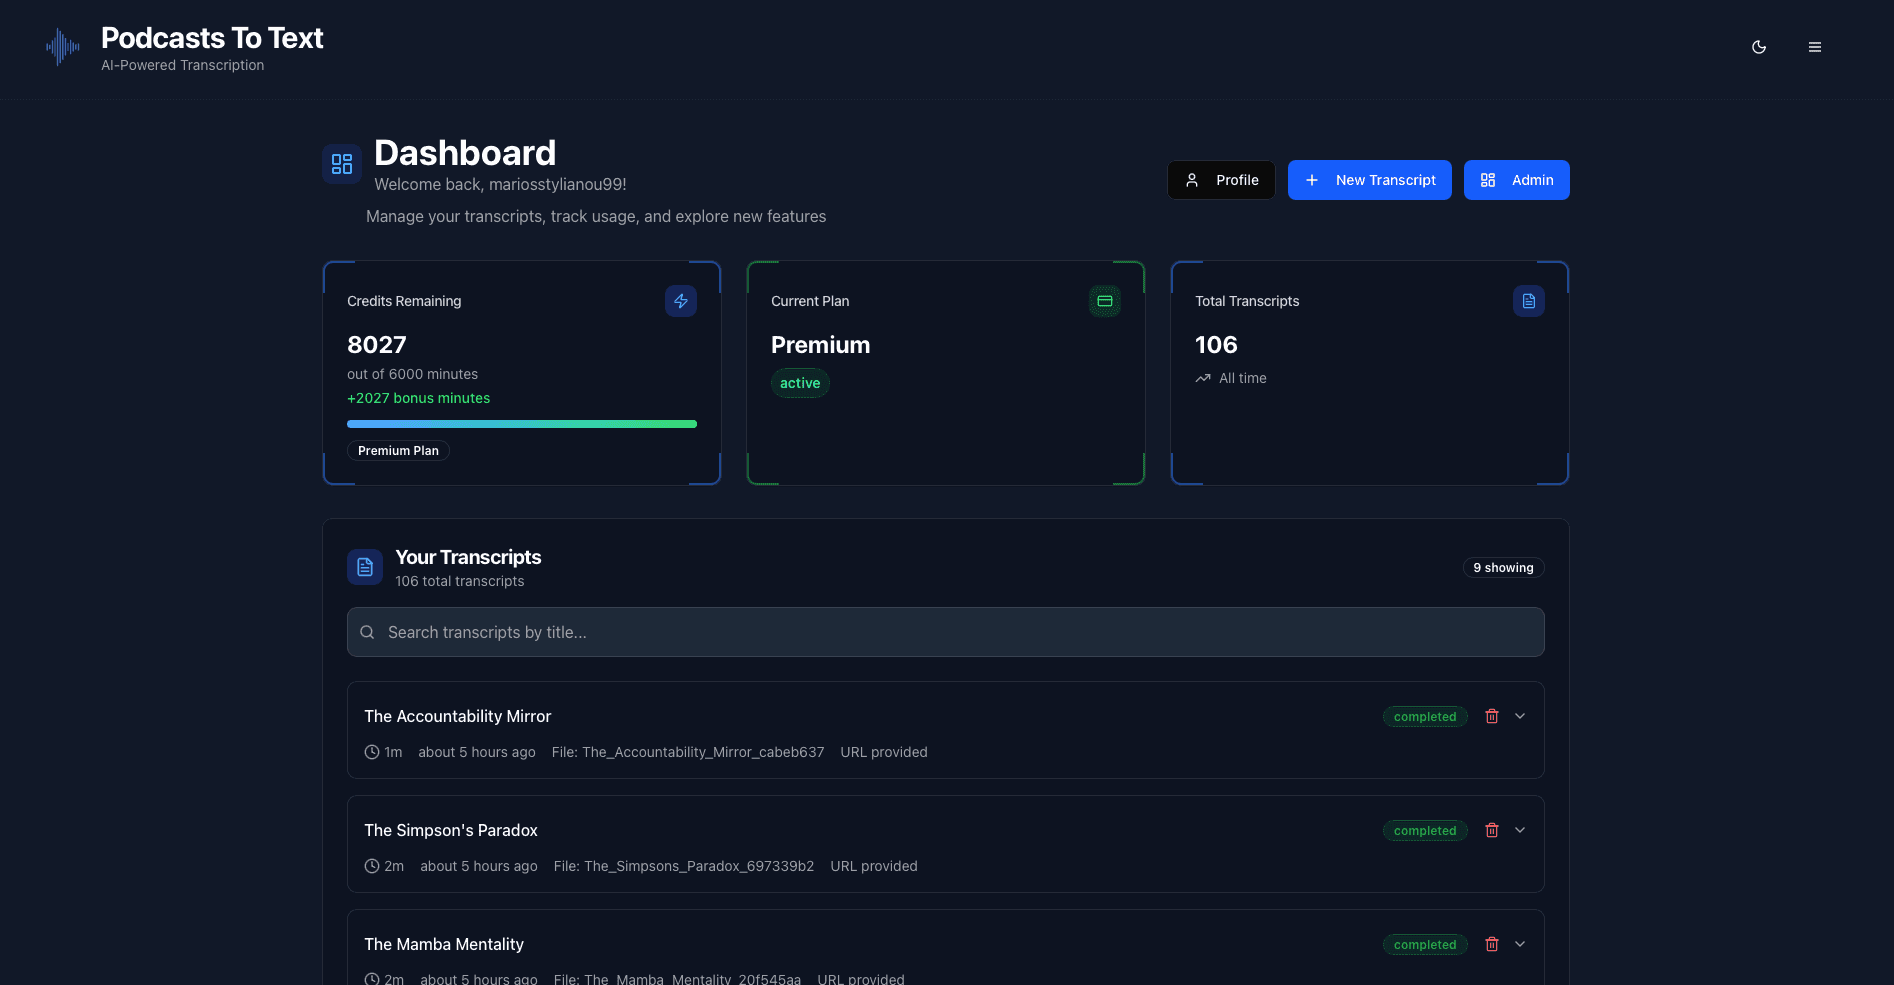Expand The Accountability Mirror transcript details
This screenshot has width=1894, height=985.
click(1520, 716)
